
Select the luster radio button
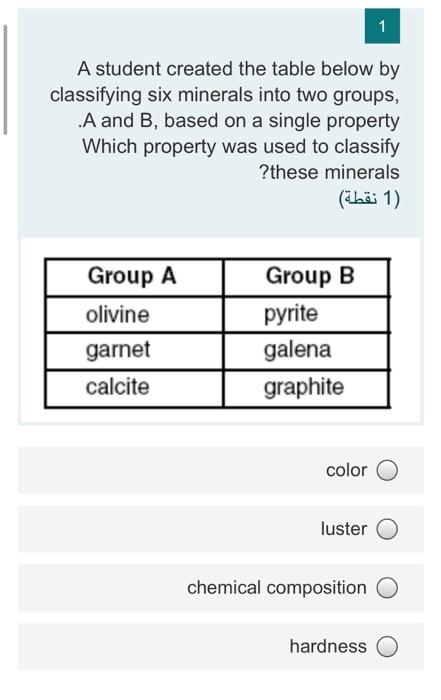(x=387, y=529)
